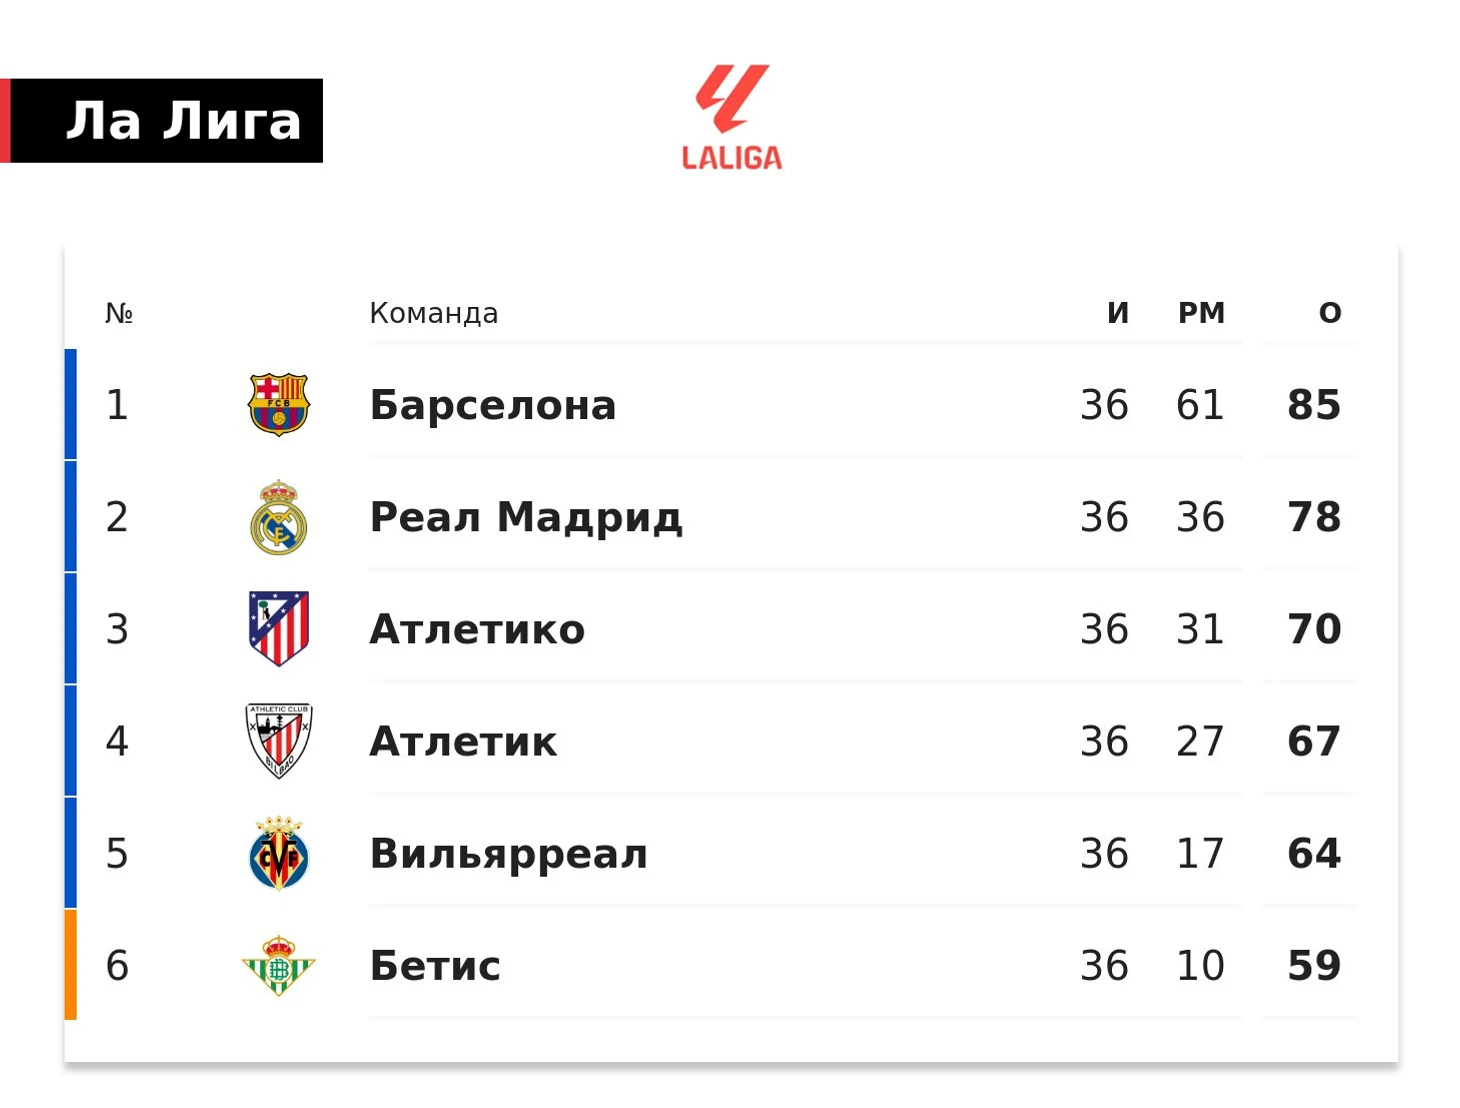Image resolution: width=1460 pixels, height=1108 pixels.
Task: Click the Real Betis crest
Action: tap(279, 965)
